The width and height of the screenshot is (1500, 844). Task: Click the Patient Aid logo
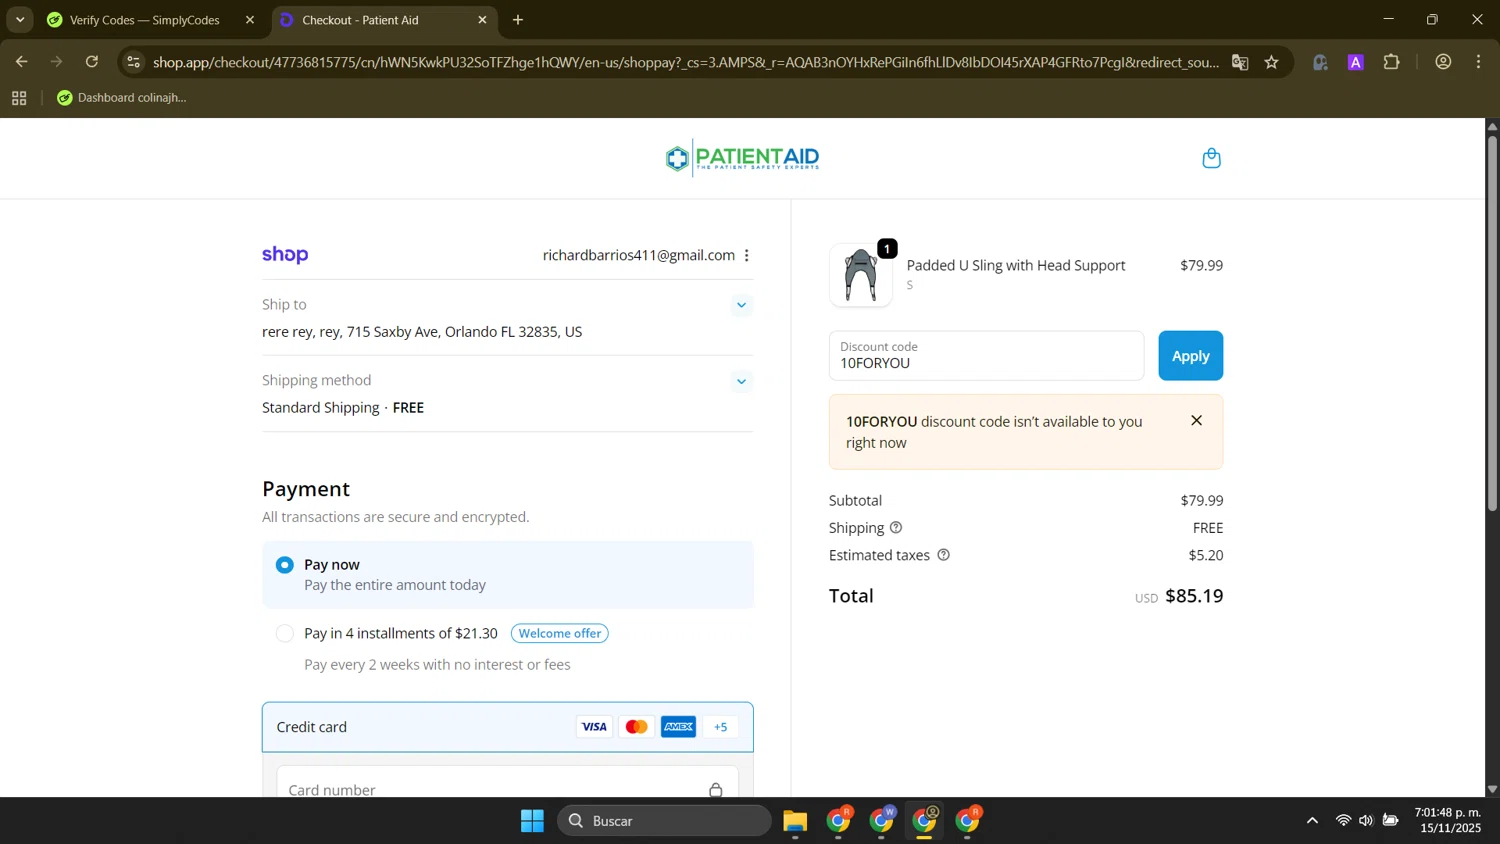click(x=743, y=158)
